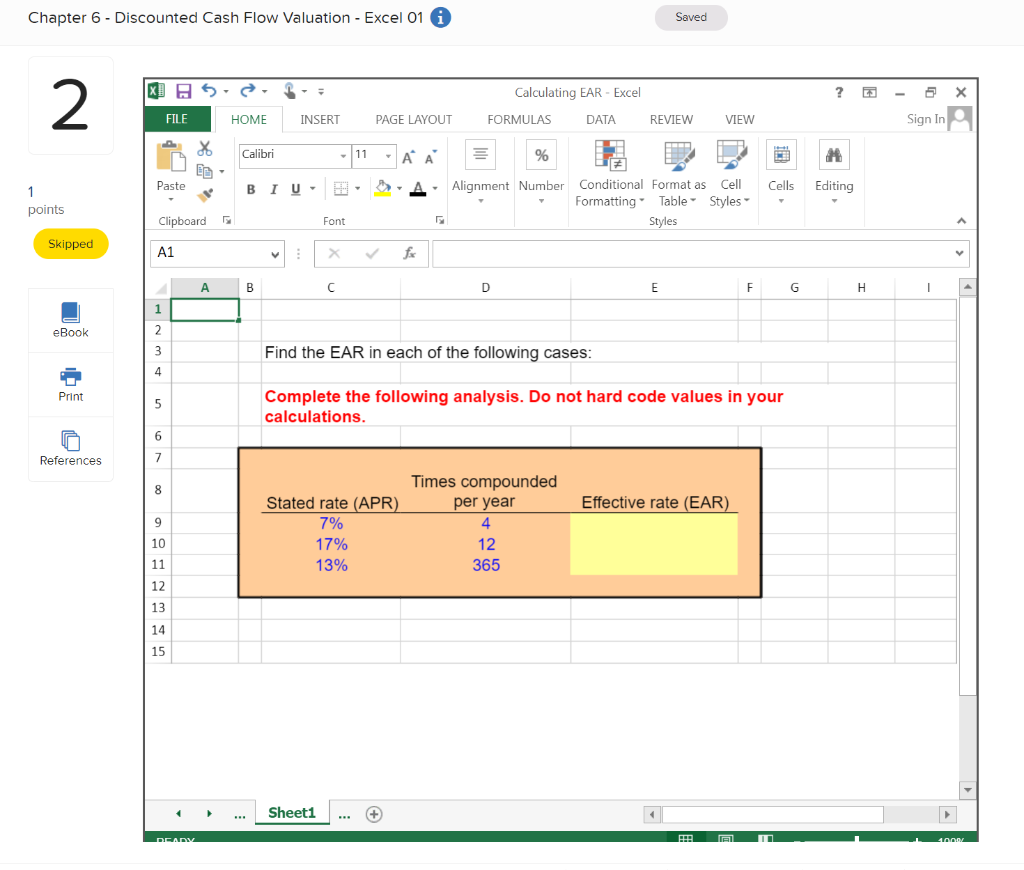Click the Redo arrow icon
1024x870 pixels.
(248, 91)
